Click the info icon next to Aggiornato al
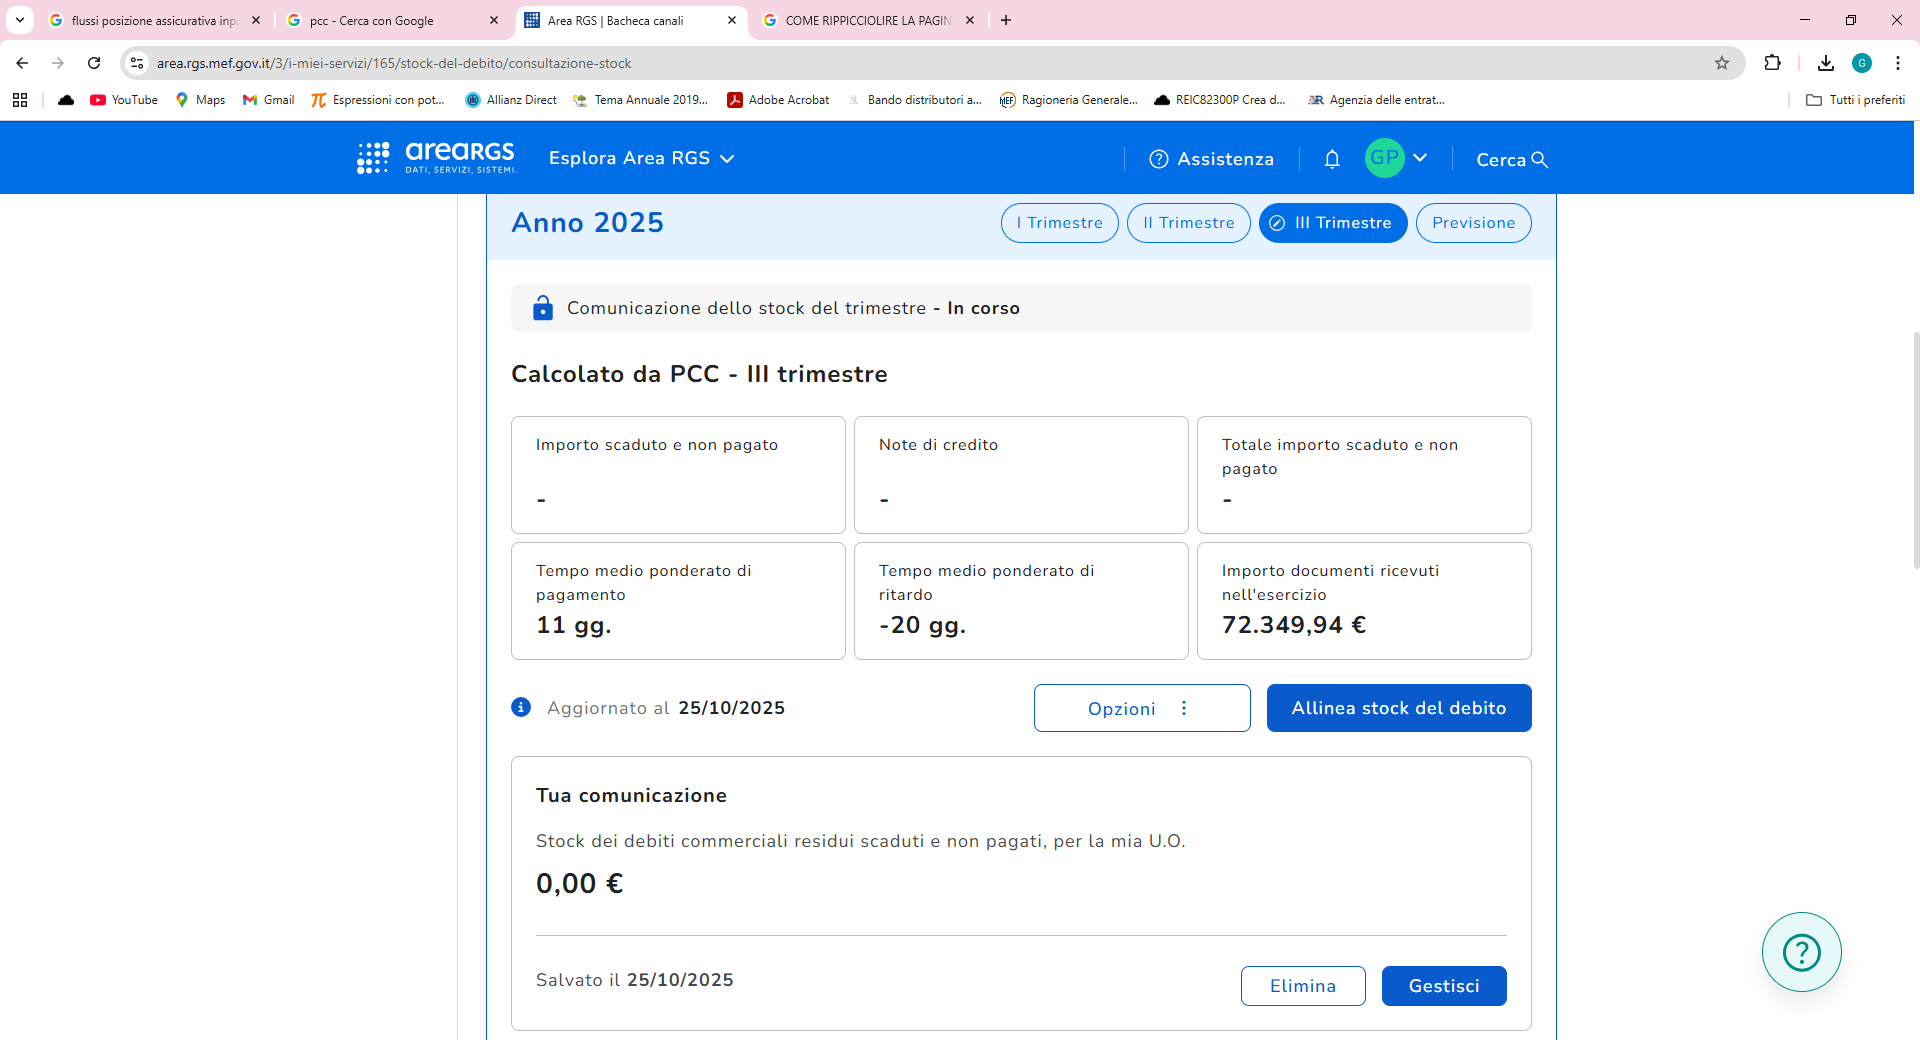The width and height of the screenshot is (1920, 1040). pyautogui.click(x=521, y=708)
